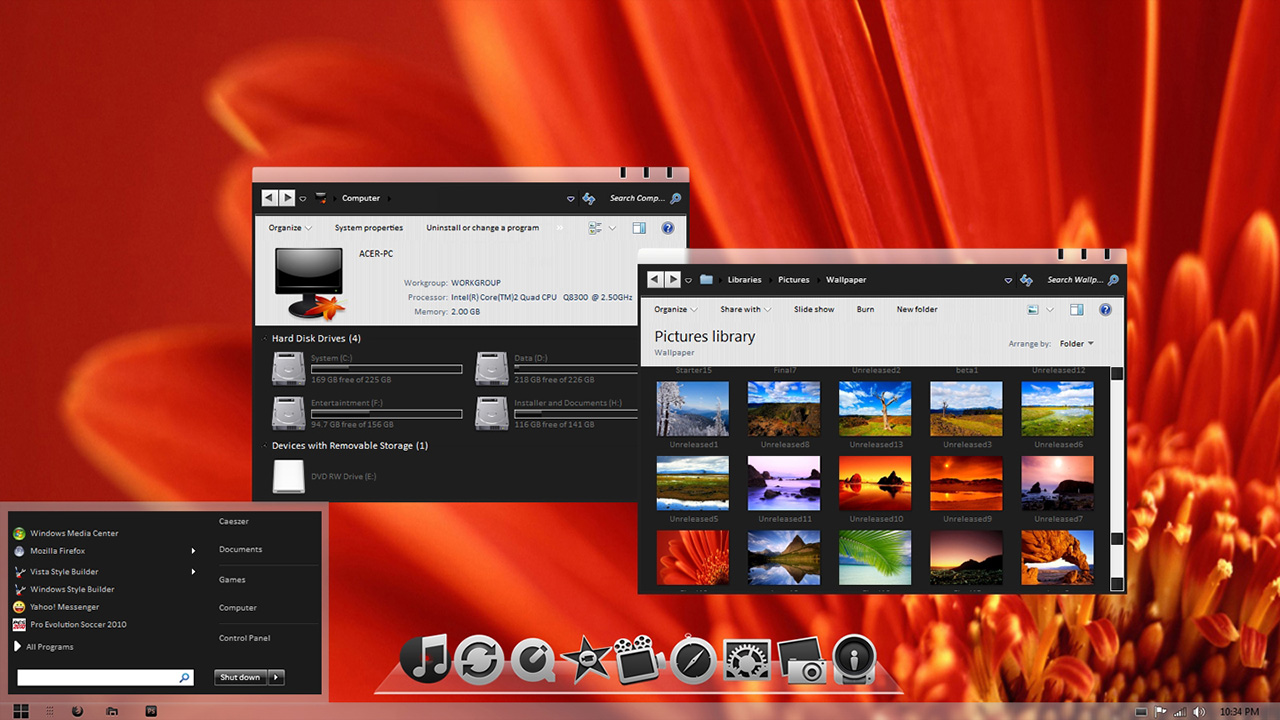Go back in Wallpaper window

pos(655,280)
